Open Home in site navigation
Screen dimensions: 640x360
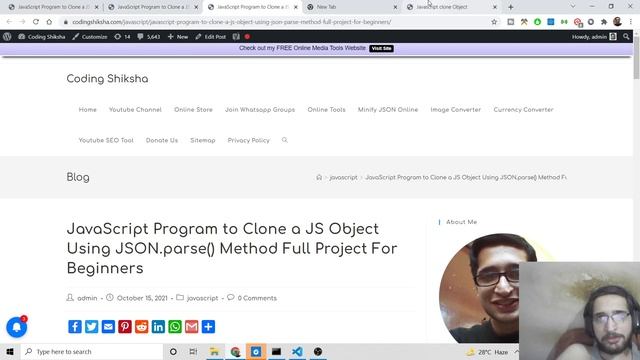[x=88, y=109]
